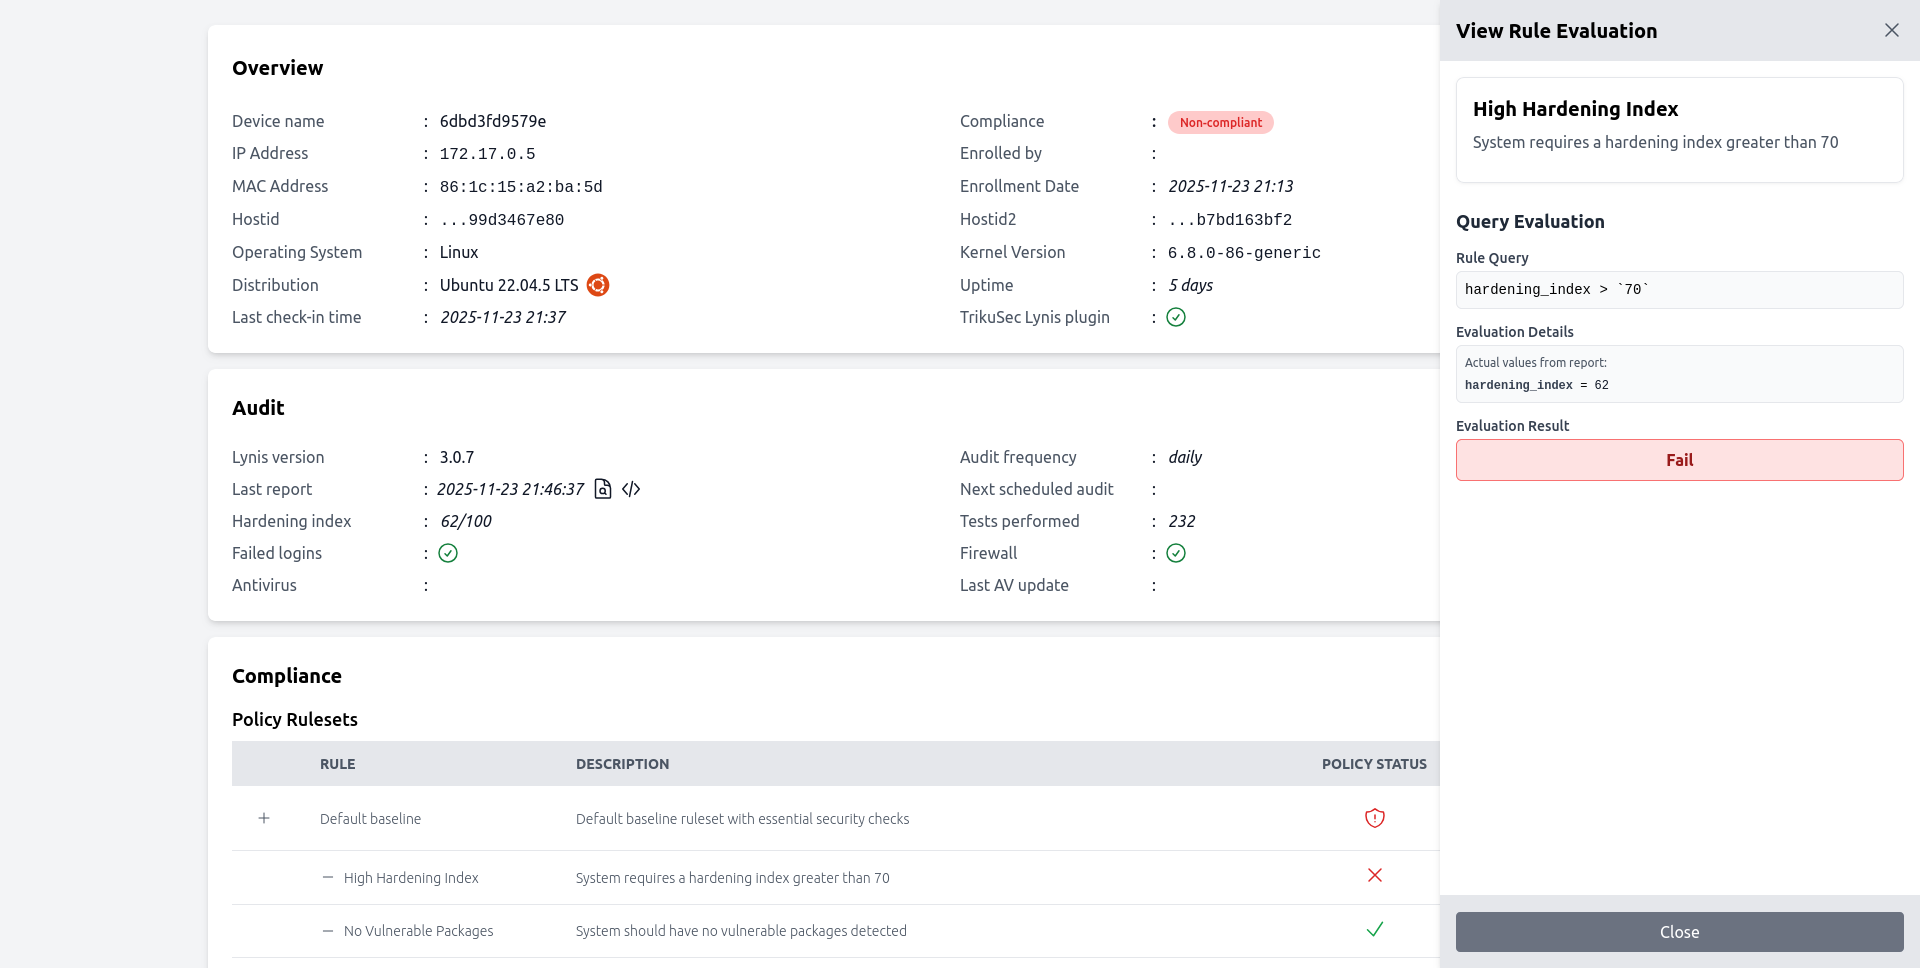This screenshot has height=968, width=1920.
Task: Click the Non-compliant status badge
Action: pyautogui.click(x=1220, y=122)
